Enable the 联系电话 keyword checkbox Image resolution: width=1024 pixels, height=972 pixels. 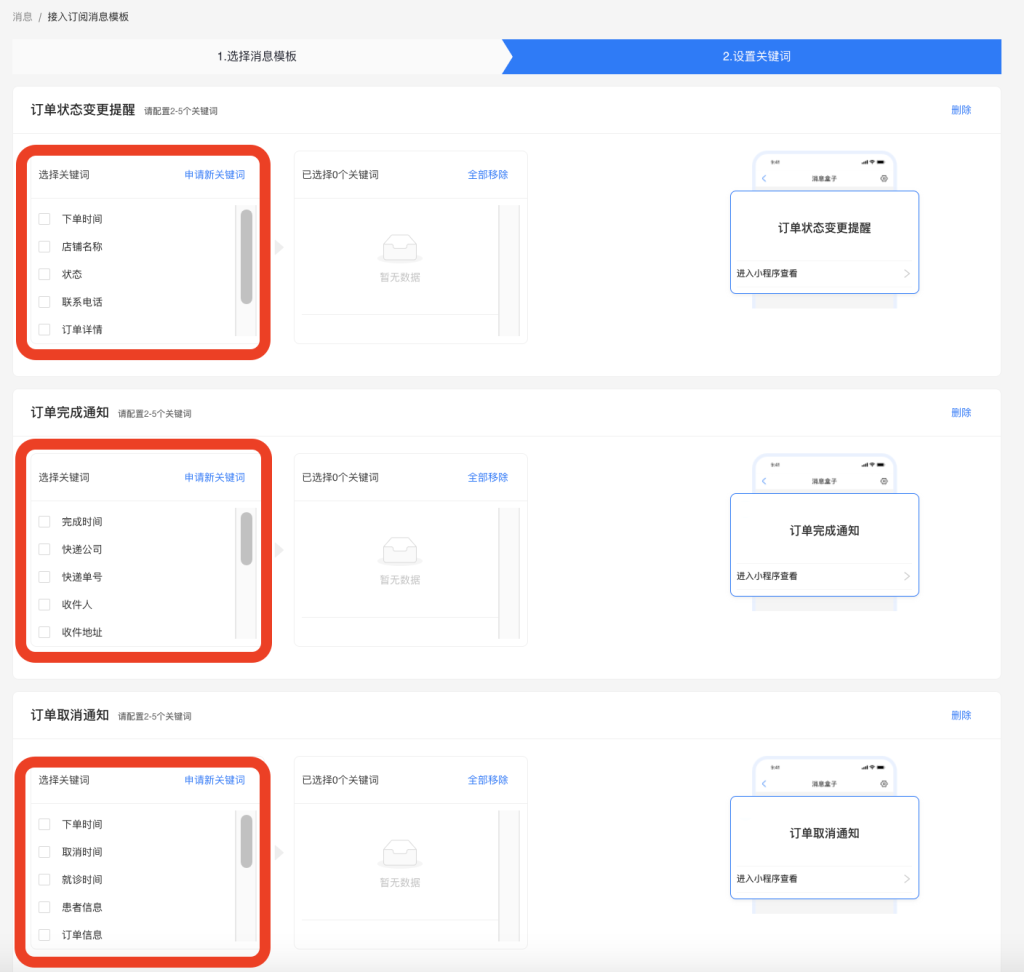(x=44, y=301)
